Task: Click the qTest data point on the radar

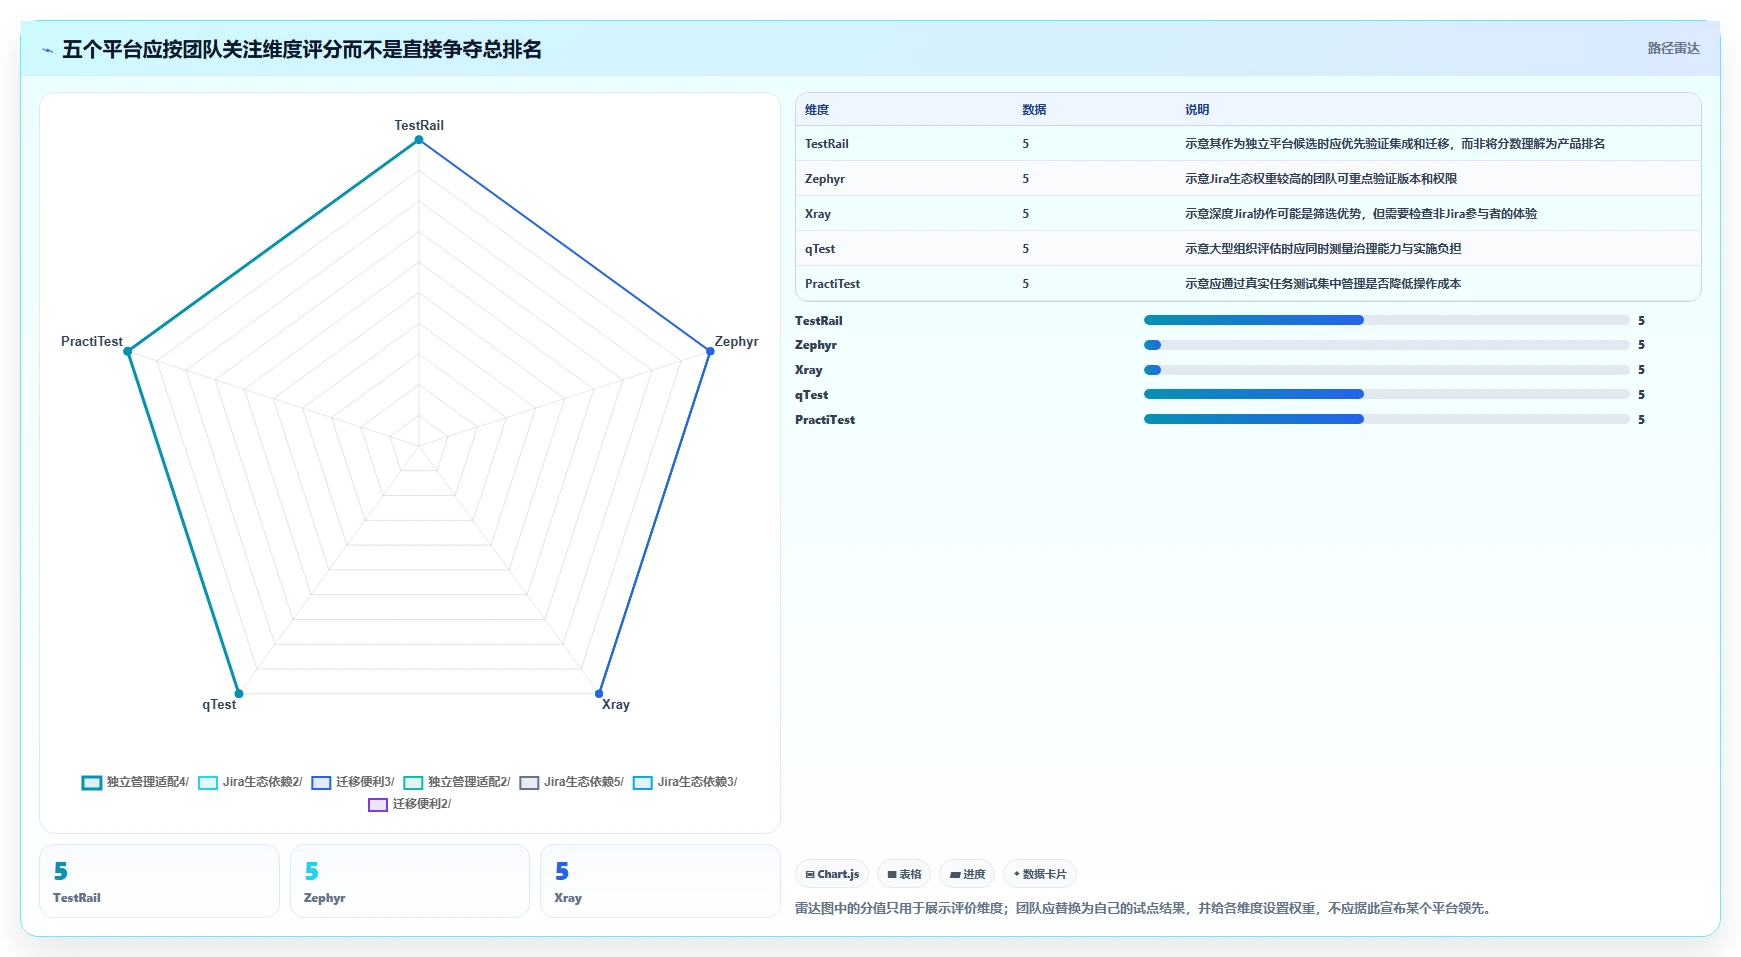Action: tap(239, 693)
